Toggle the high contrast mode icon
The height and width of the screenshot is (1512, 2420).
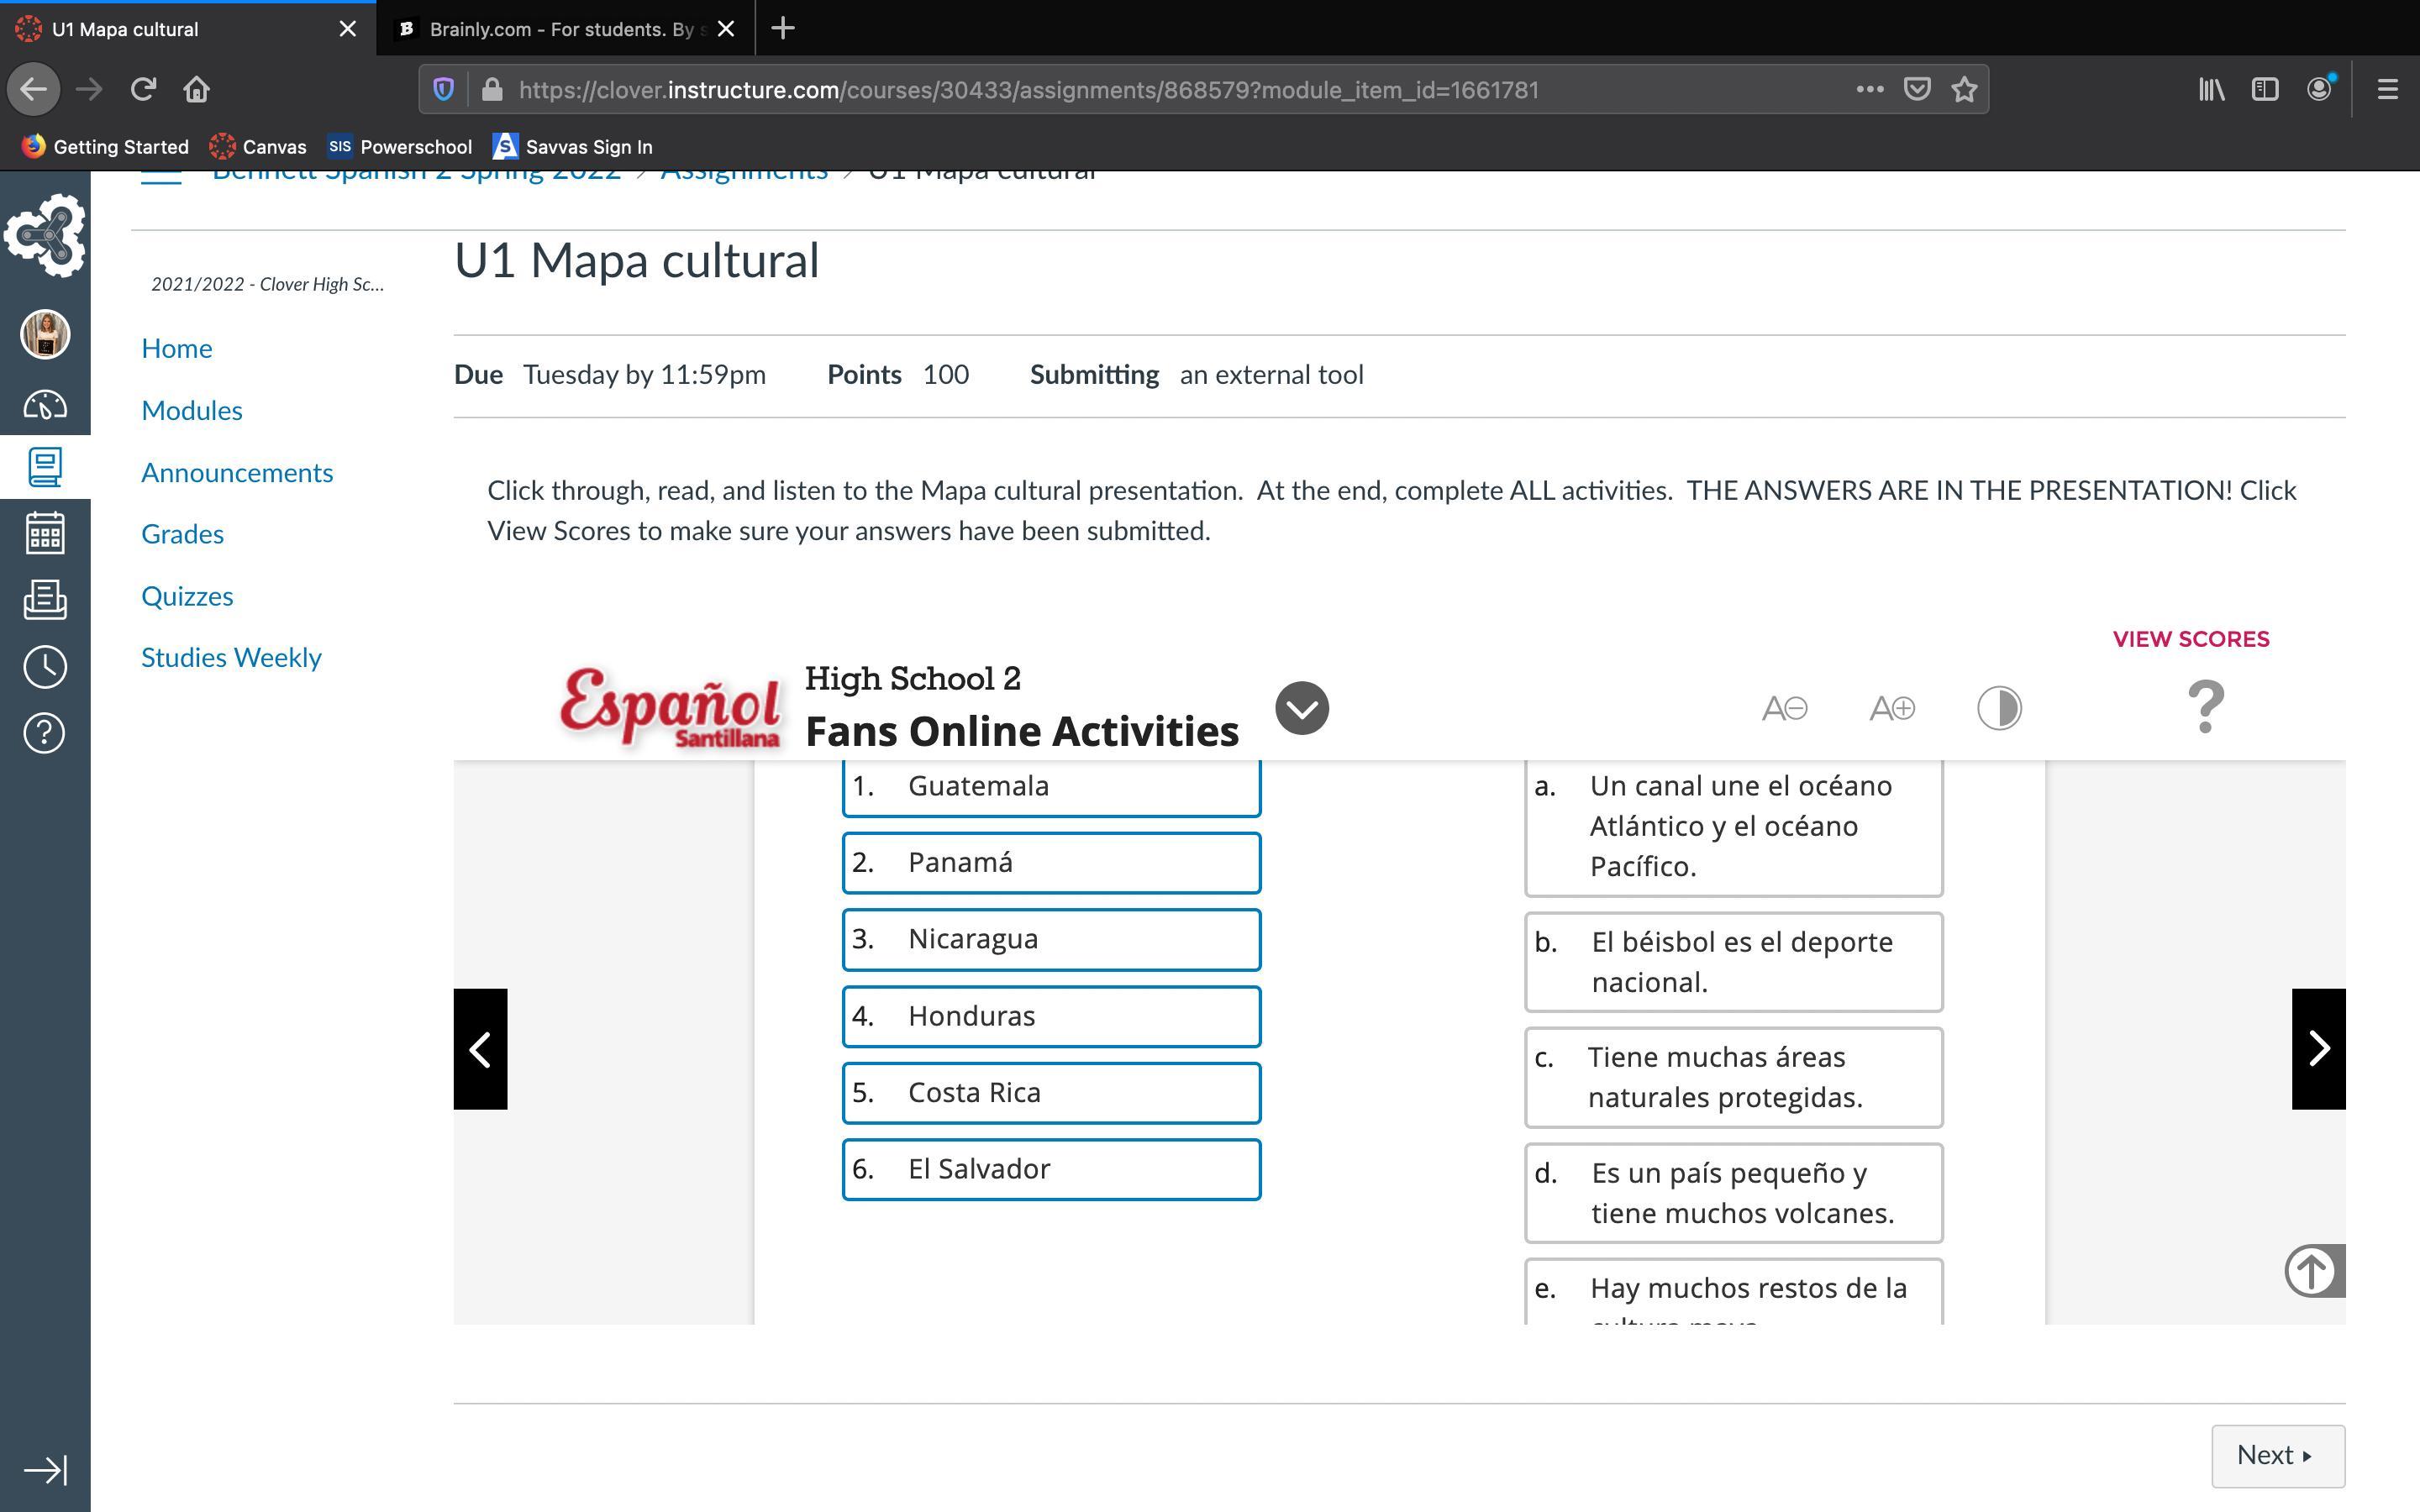coord(1999,708)
